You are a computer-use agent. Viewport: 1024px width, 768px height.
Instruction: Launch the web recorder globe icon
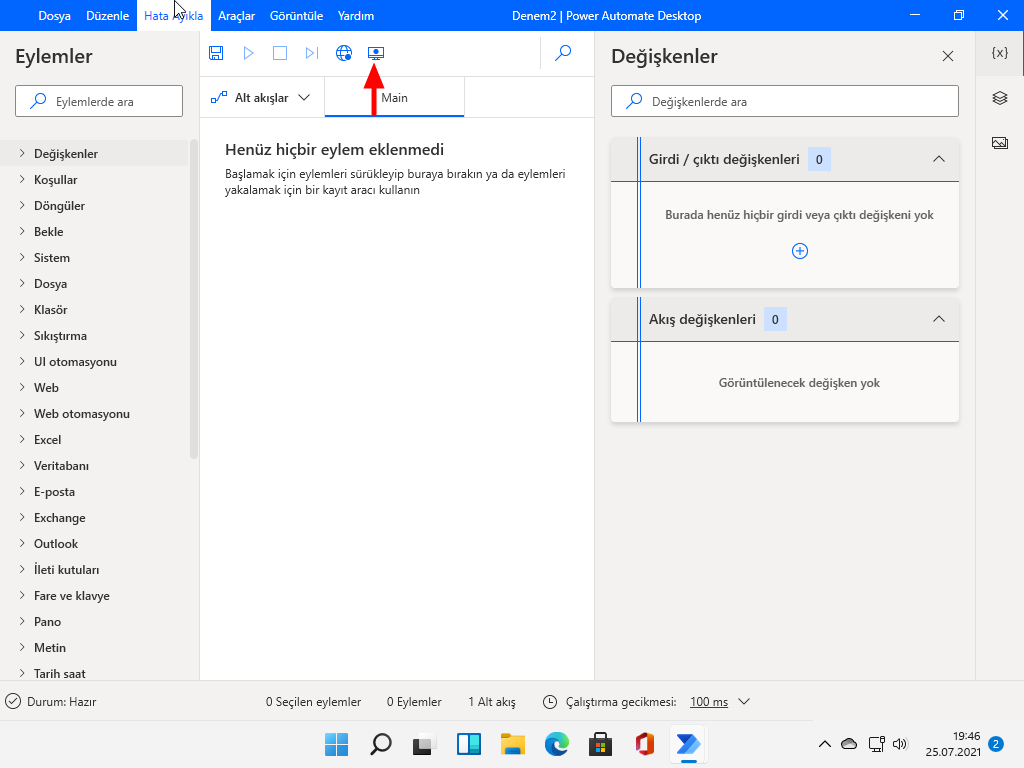coord(344,53)
